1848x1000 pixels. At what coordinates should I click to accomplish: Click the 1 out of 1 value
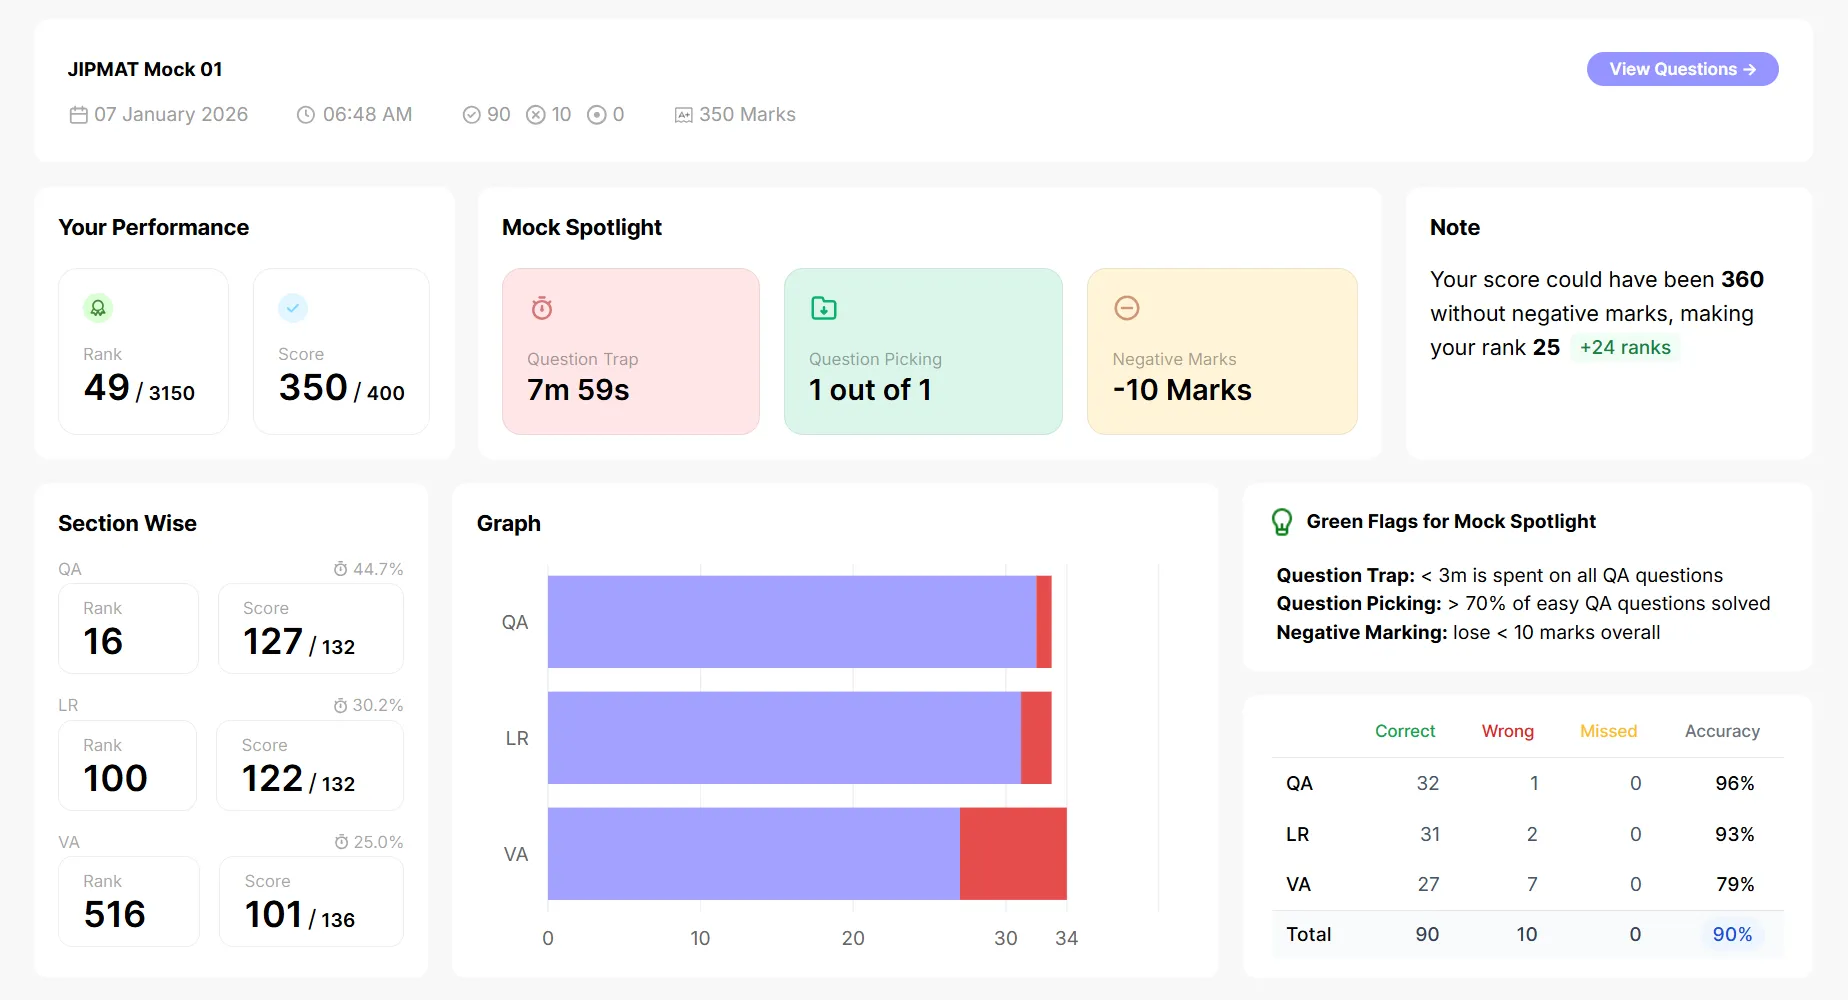870,390
